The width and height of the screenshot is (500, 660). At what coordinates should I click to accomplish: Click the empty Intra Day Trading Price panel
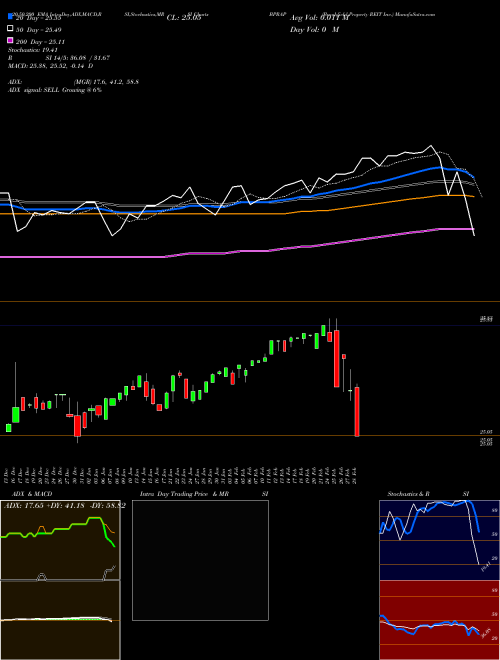click(x=200, y=560)
